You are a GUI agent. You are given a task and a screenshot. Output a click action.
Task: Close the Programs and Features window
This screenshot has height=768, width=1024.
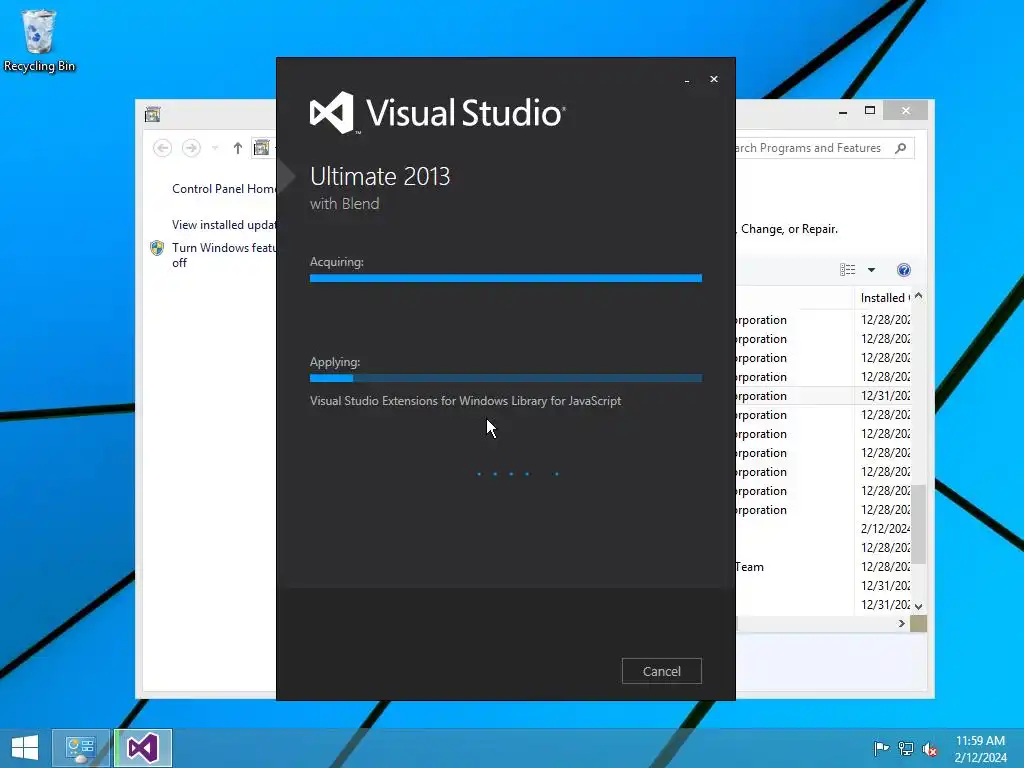(905, 111)
